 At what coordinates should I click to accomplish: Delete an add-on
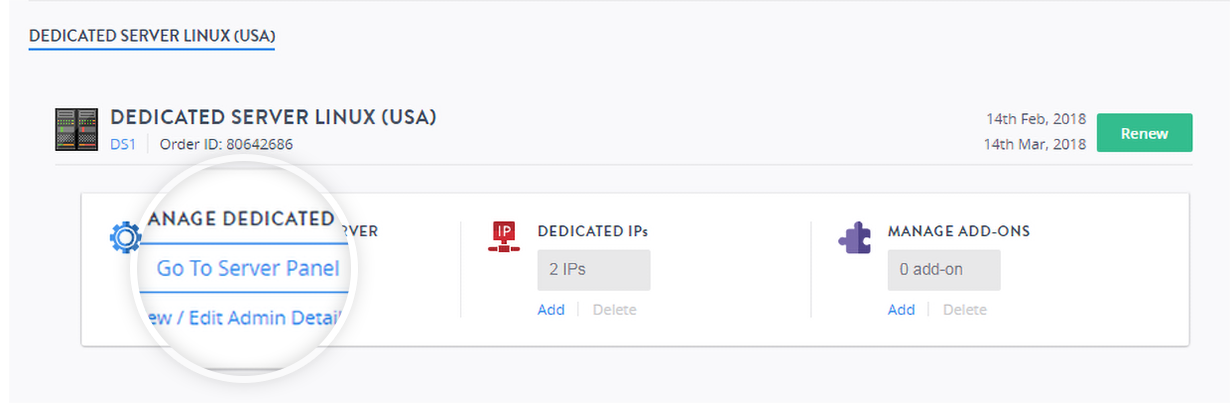[x=964, y=310]
